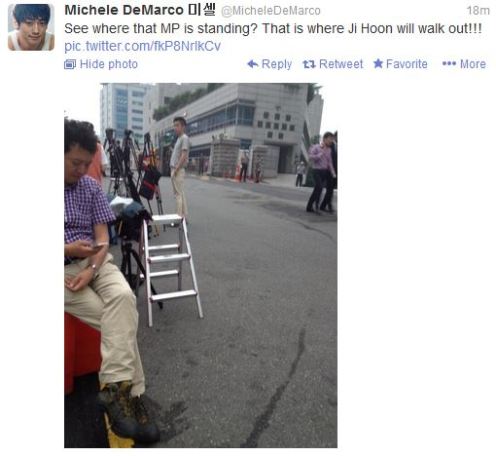Click the photo icon beside Hide photo
The image size is (496, 456).
pyautogui.click(x=70, y=64)
